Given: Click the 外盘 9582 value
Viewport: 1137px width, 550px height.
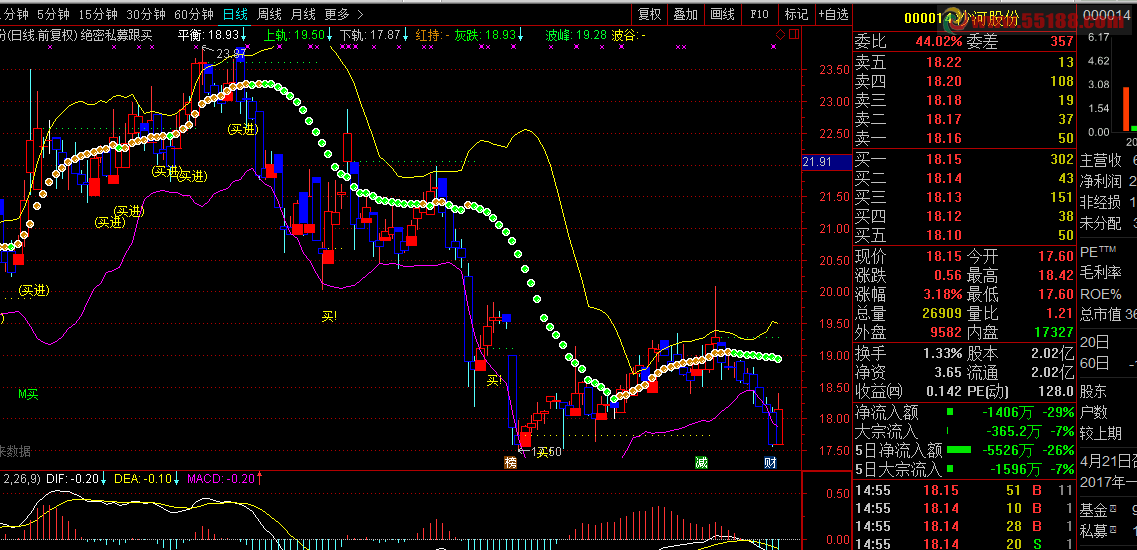Looking at the screenshot, I should pyautogui.click(x=945, y=332).
